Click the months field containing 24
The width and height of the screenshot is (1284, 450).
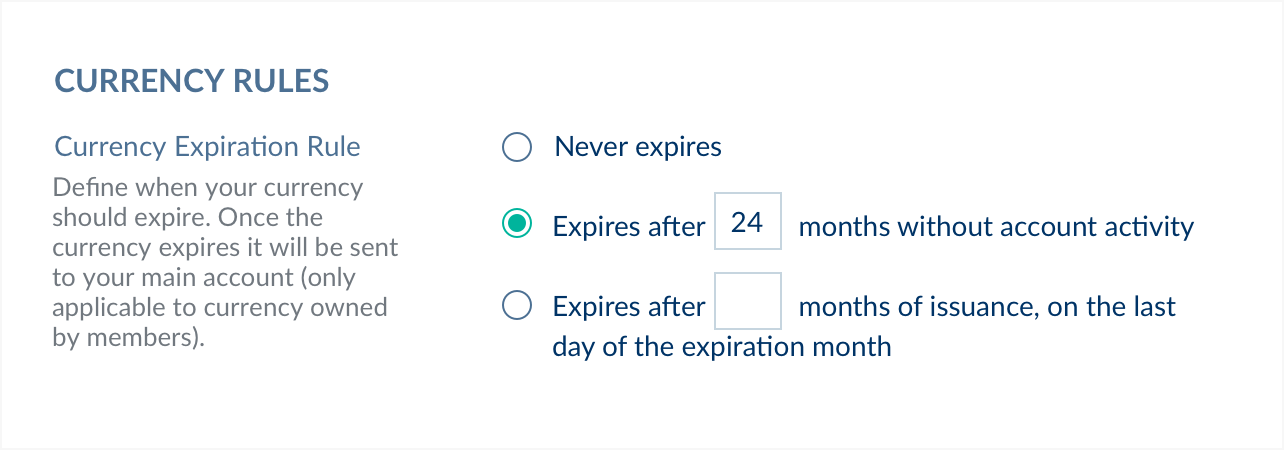tap(747, 222)
